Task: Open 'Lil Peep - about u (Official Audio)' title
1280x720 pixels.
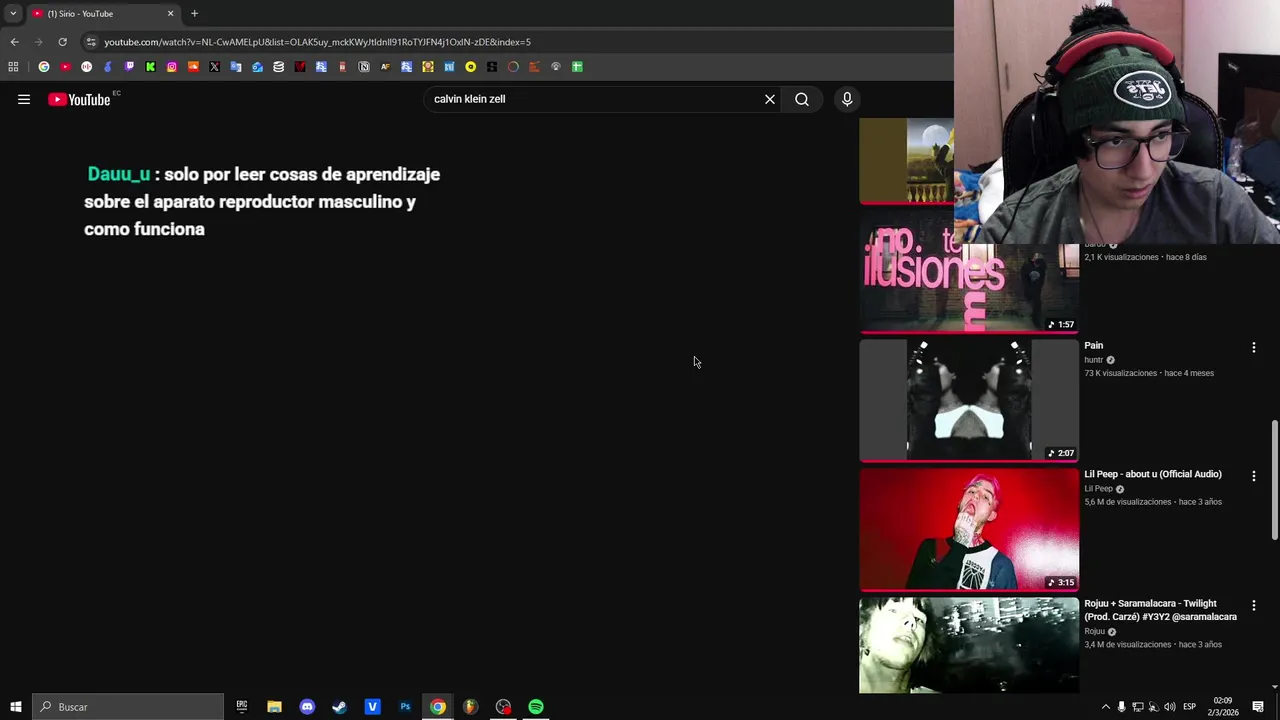Action: pyautogui.click(x=1153, y=474)
